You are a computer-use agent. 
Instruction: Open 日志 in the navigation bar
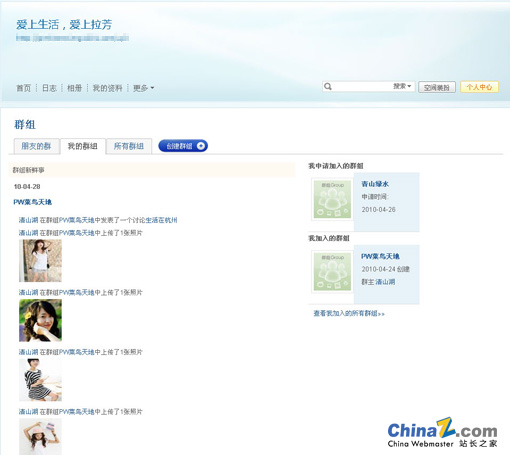click(x=49, y=88)
